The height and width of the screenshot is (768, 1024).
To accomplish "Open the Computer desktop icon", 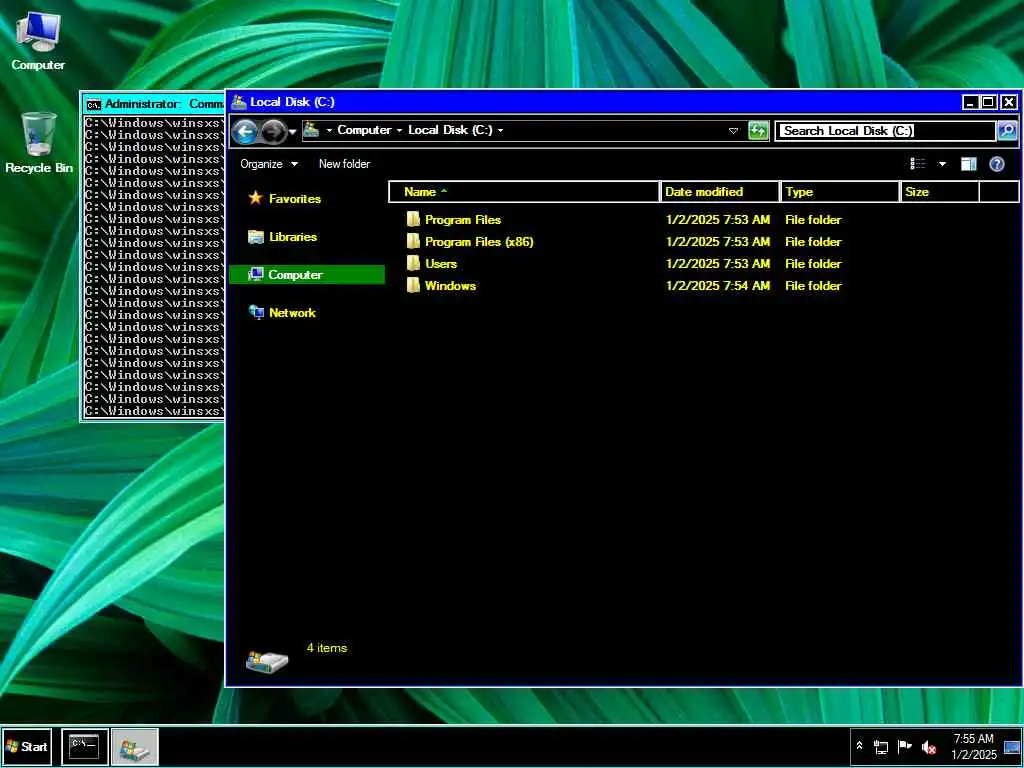I will tap(38, 41).
